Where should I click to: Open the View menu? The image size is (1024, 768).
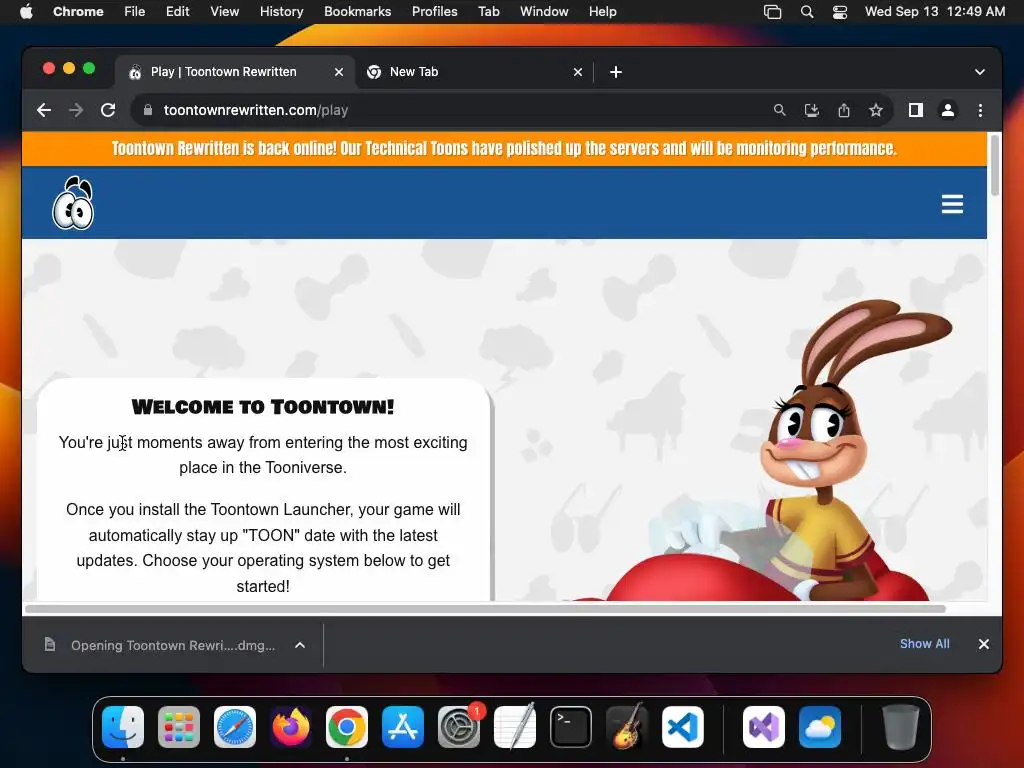[x=225, y=11]
